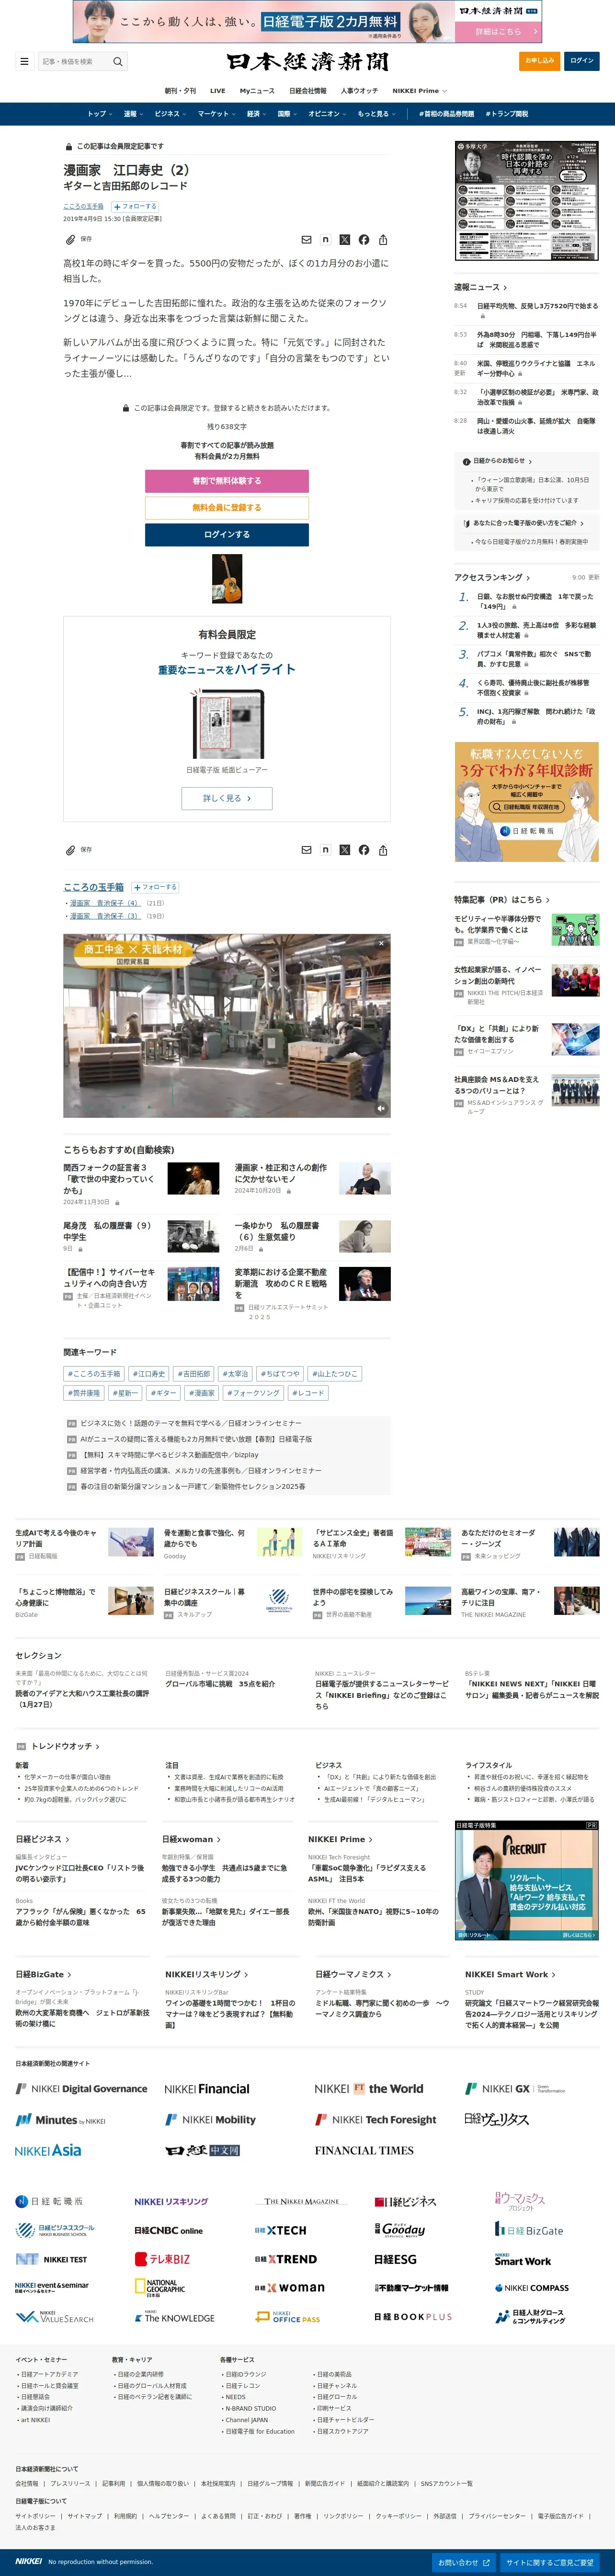Screen dimensions: 615x2576
Task: Click the pink 春割で無料体験する button
Action: pos(227,481)
